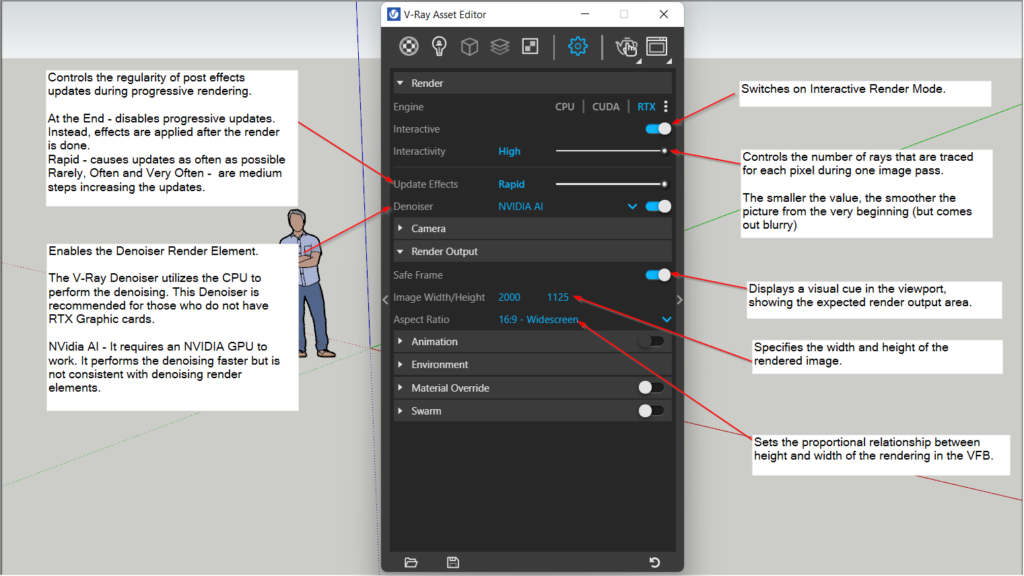Open the V-Ray Frame Buffer icon

coord(657,46)
